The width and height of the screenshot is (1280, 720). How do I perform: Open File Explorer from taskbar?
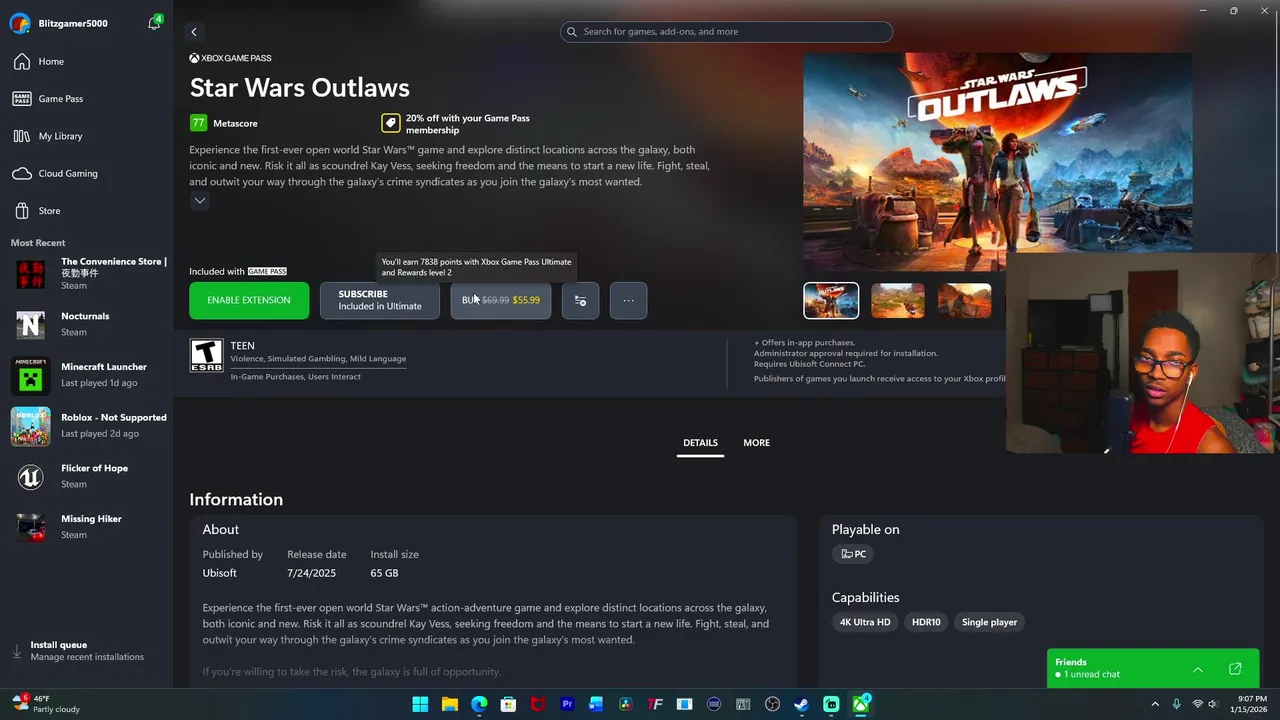449,704
